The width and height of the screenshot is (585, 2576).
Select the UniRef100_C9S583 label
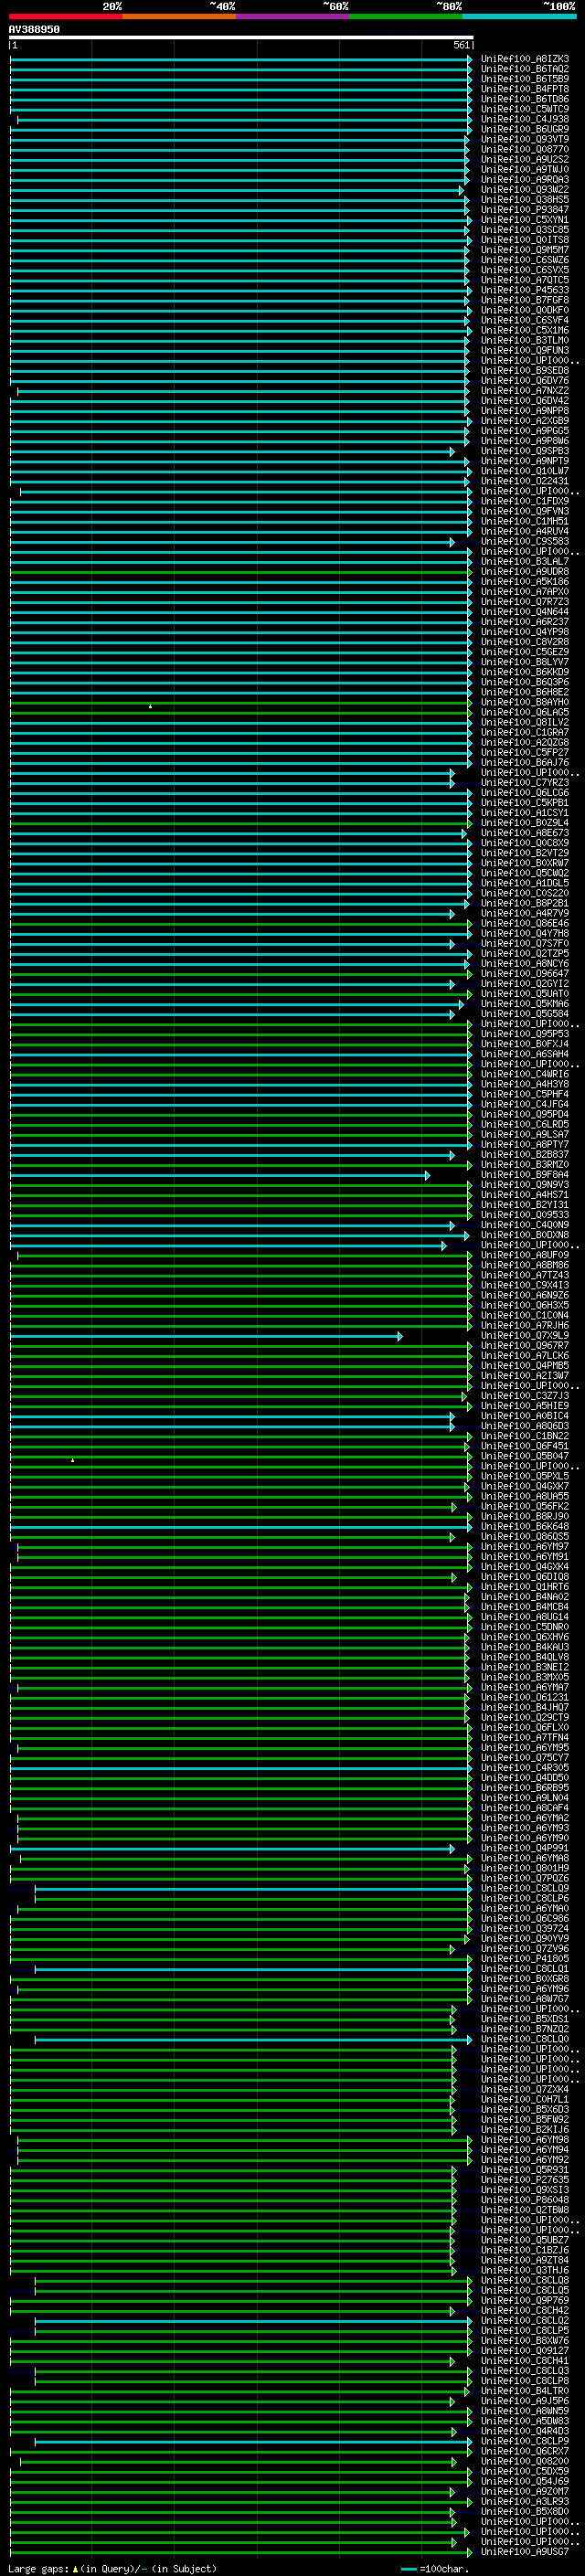(x=525, y=541)
